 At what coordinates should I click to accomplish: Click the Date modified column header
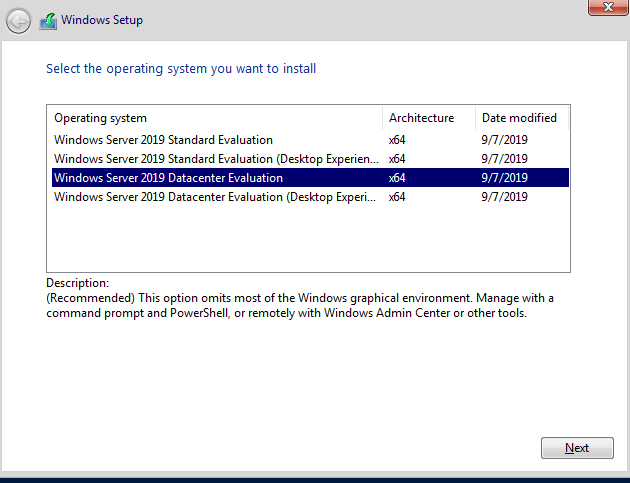tap(519, 118)
